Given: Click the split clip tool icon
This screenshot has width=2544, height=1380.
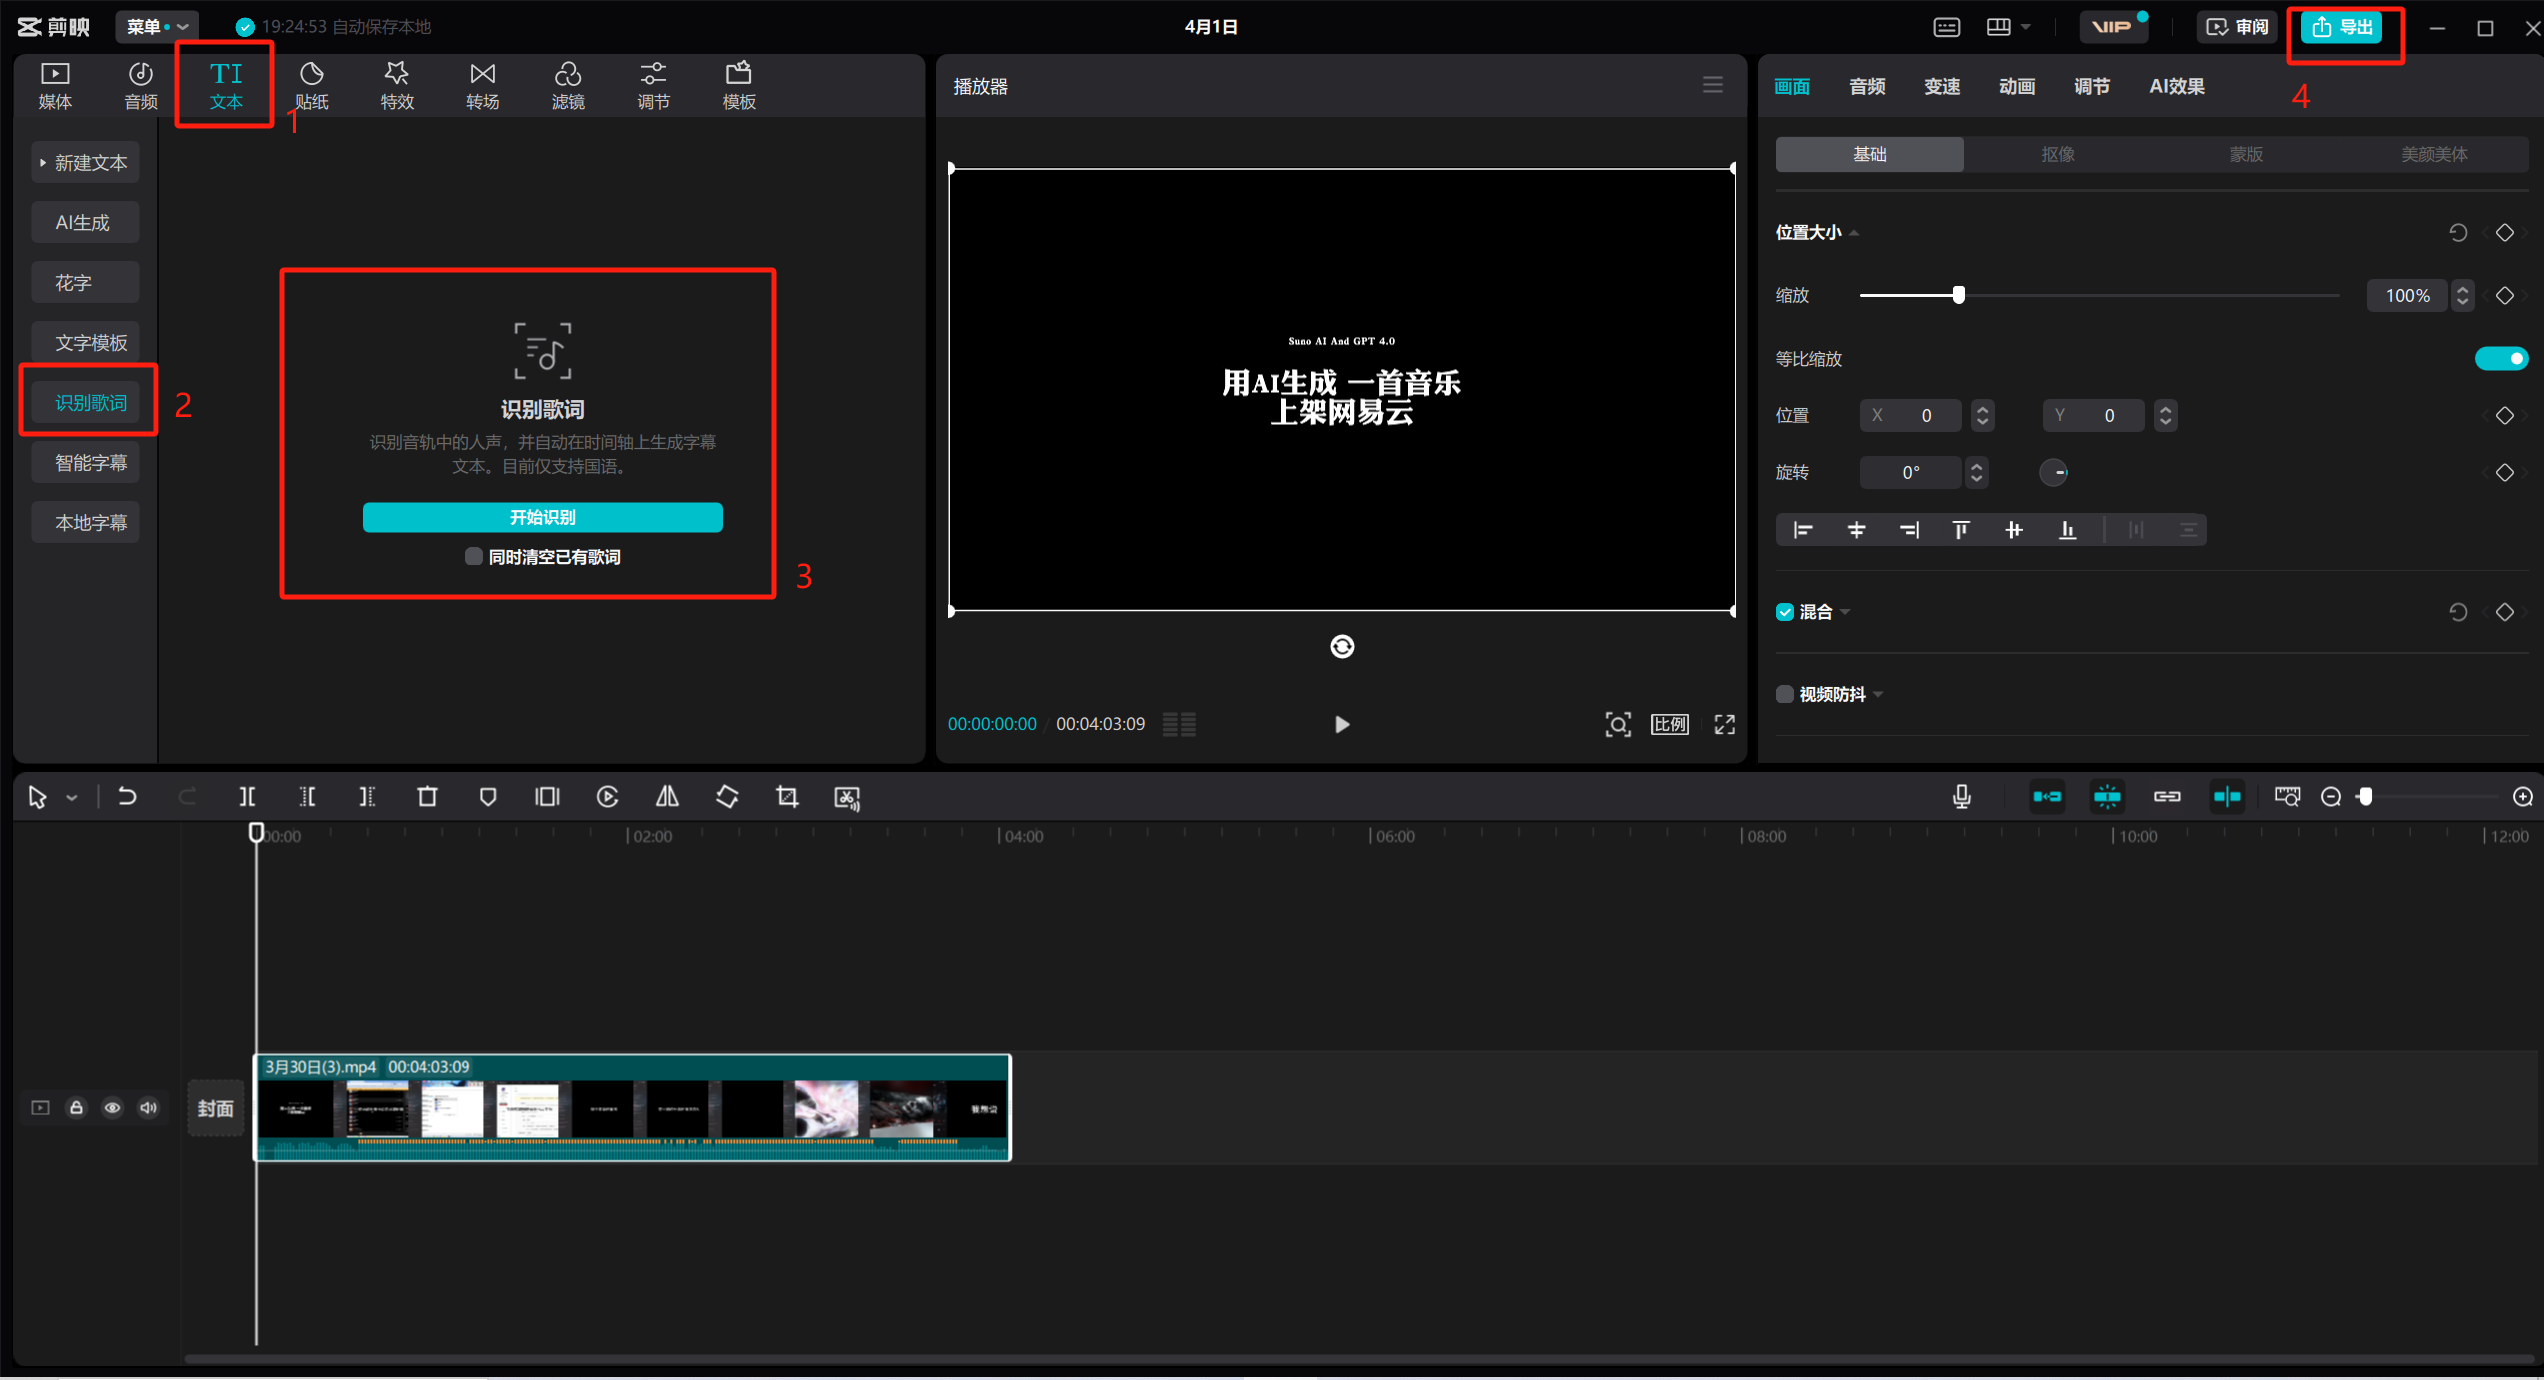Looking at the screenshot, I should click(247, 797).
